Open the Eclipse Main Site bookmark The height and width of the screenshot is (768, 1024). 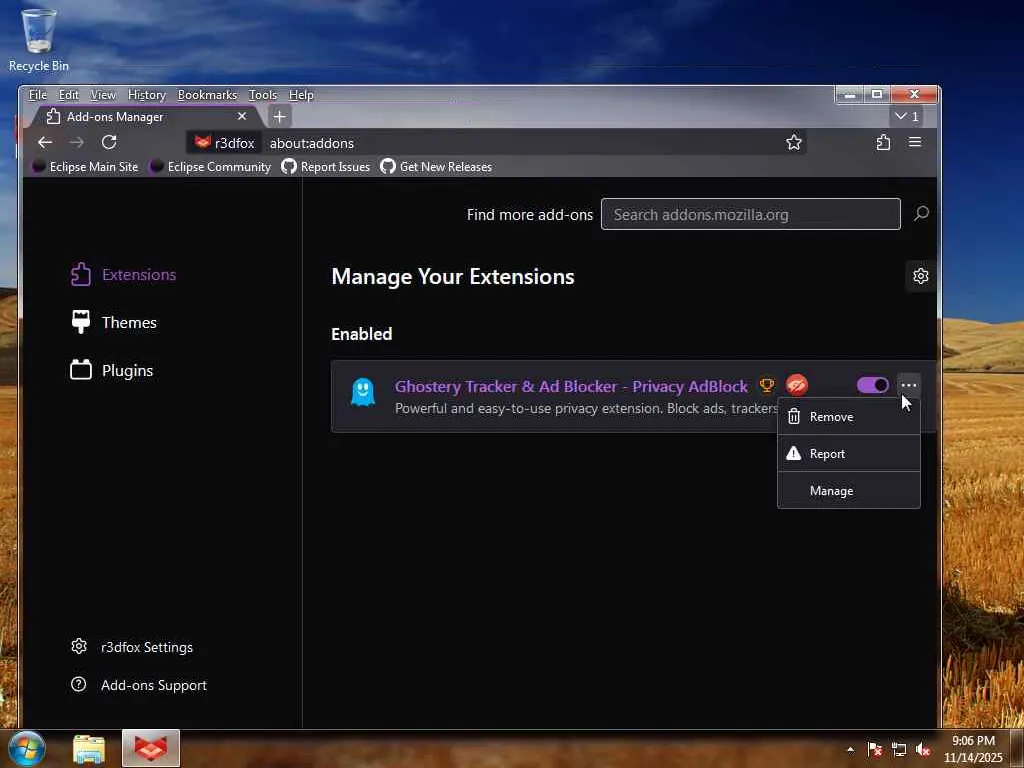tap(86, 167)
